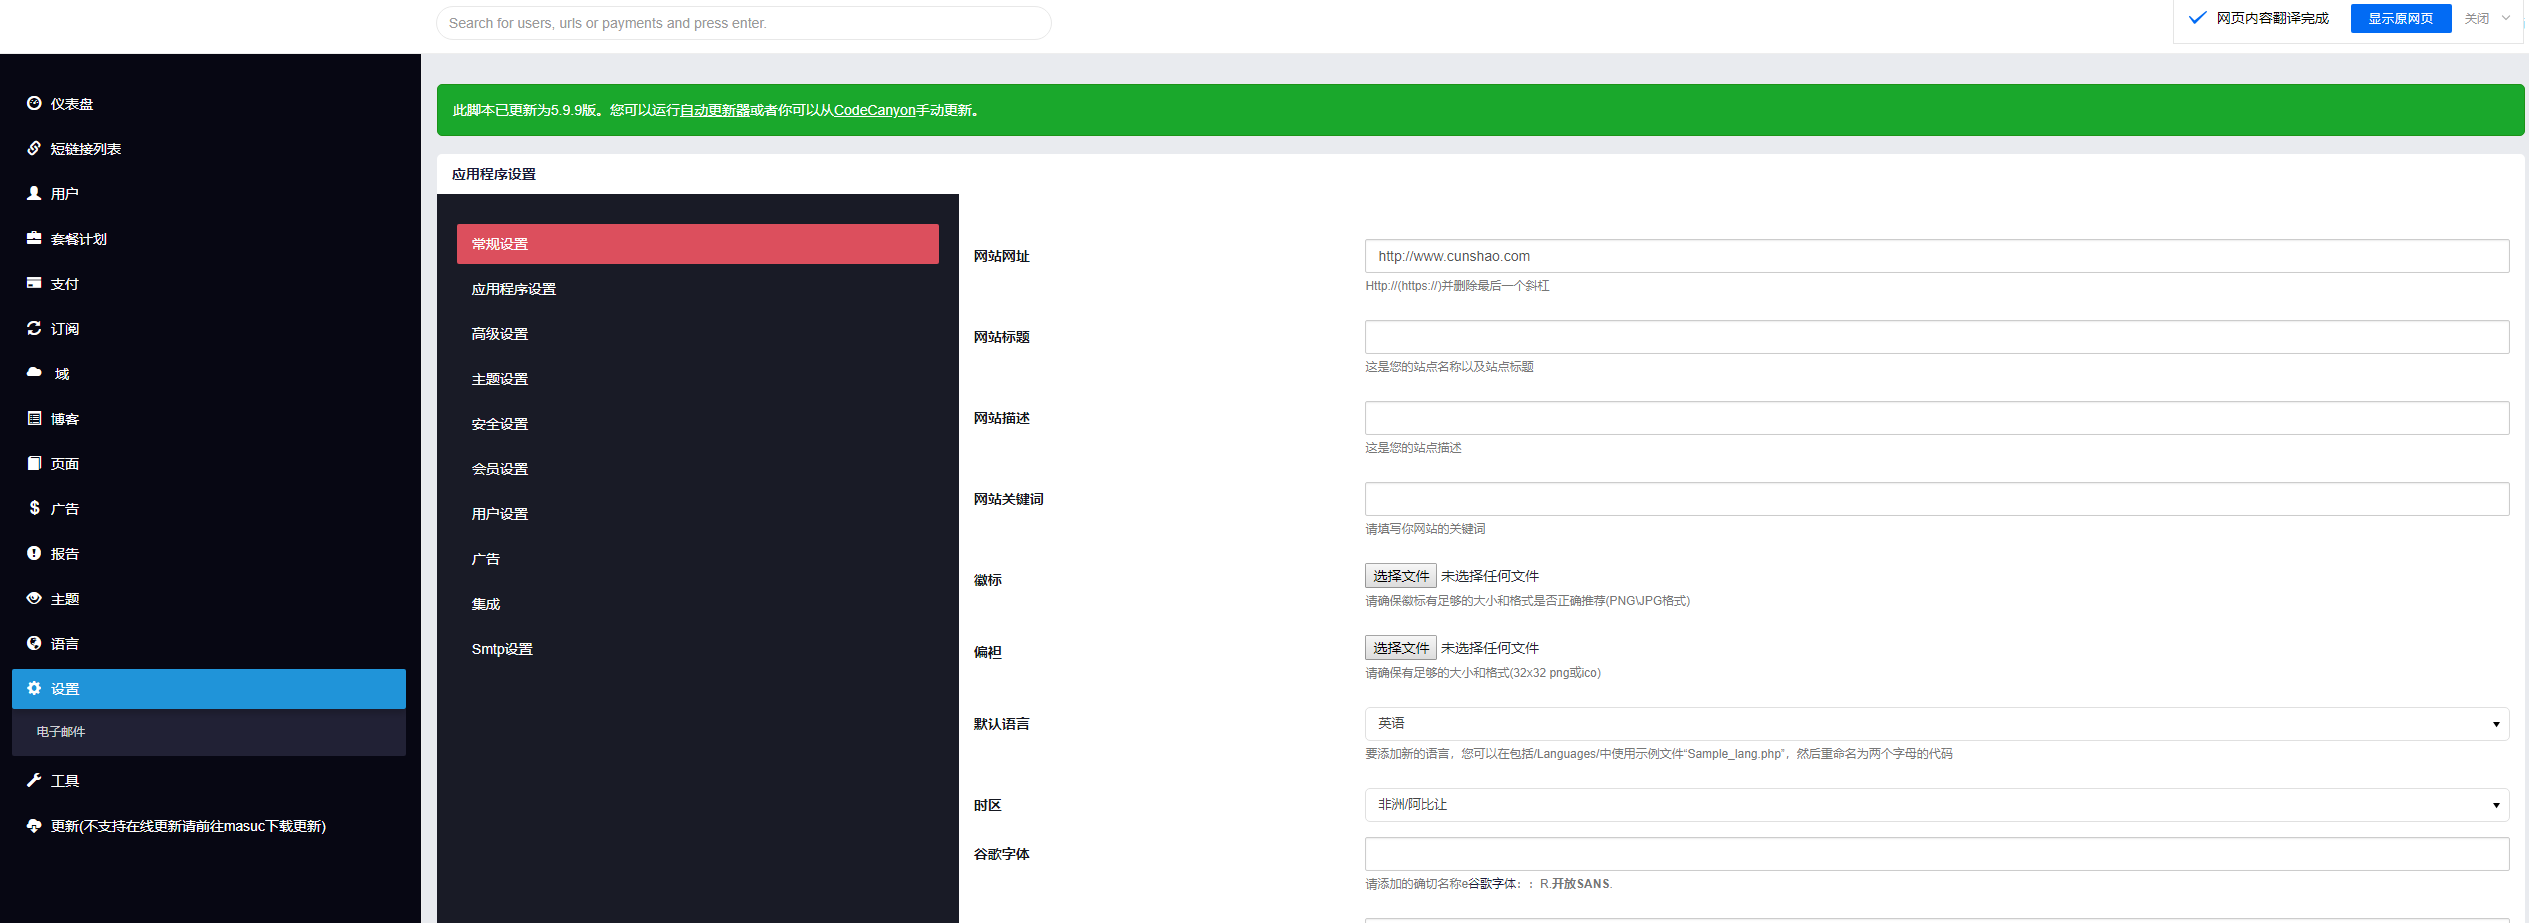The width and height of the screenshot is (2529, 923).
Task: Click the 显示原网页 button
Action: (2400, 18)
